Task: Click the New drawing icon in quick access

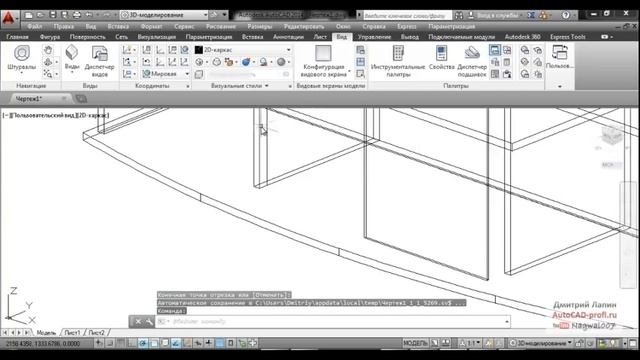Action: tap(29, 15)
